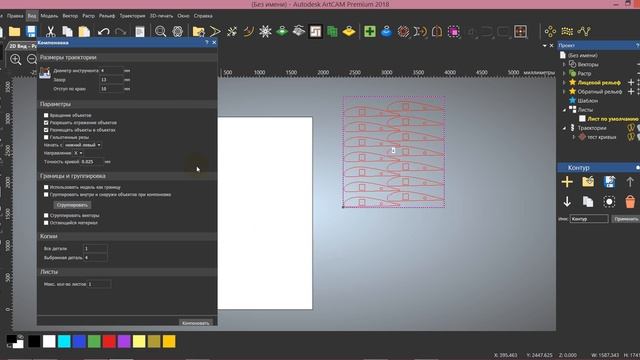Click the Redo arrow in toolbar
The width and height of the screenshot is (640, 360).
[x=120, y=31]
